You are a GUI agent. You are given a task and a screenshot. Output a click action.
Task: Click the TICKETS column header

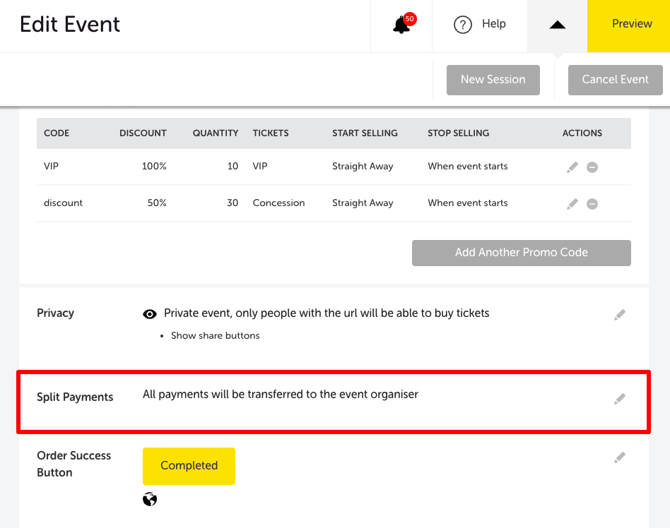(x=270, y=133)
